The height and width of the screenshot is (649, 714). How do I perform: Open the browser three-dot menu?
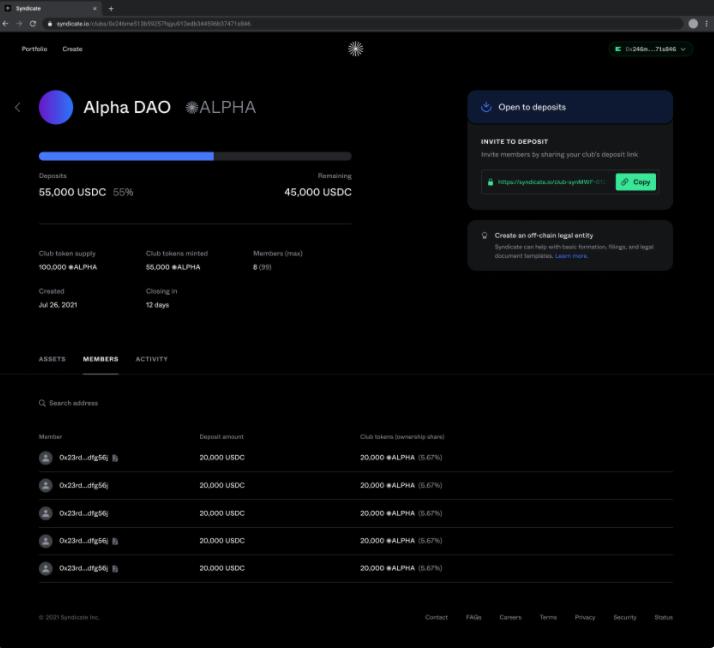[706, 23]
